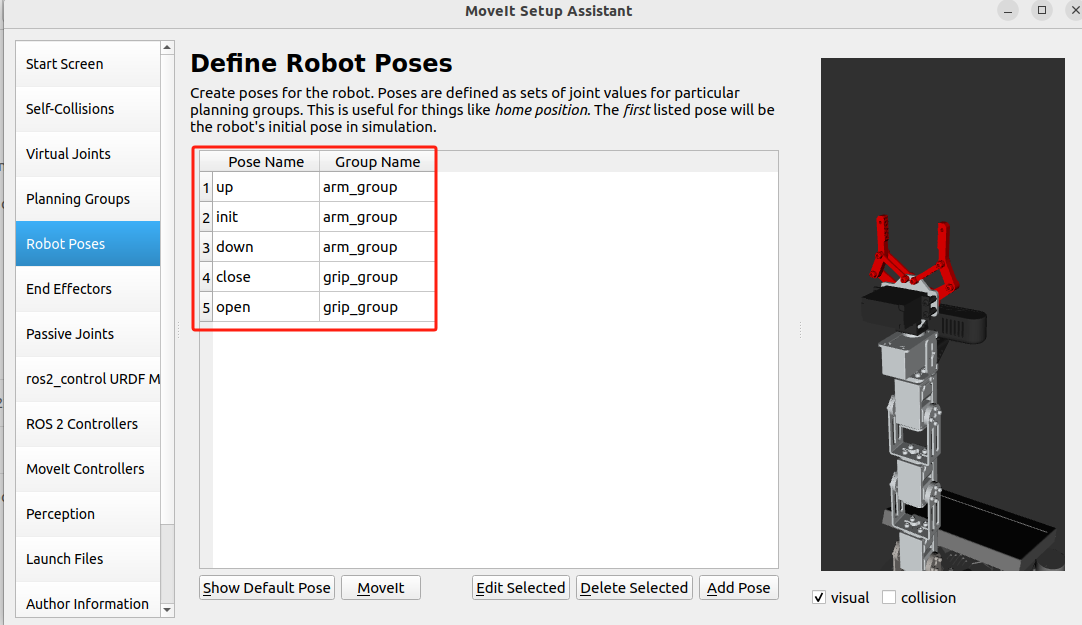This screenshot has height=625, width=1082.
Task: Select row header number 3
Action: (206, 247)
